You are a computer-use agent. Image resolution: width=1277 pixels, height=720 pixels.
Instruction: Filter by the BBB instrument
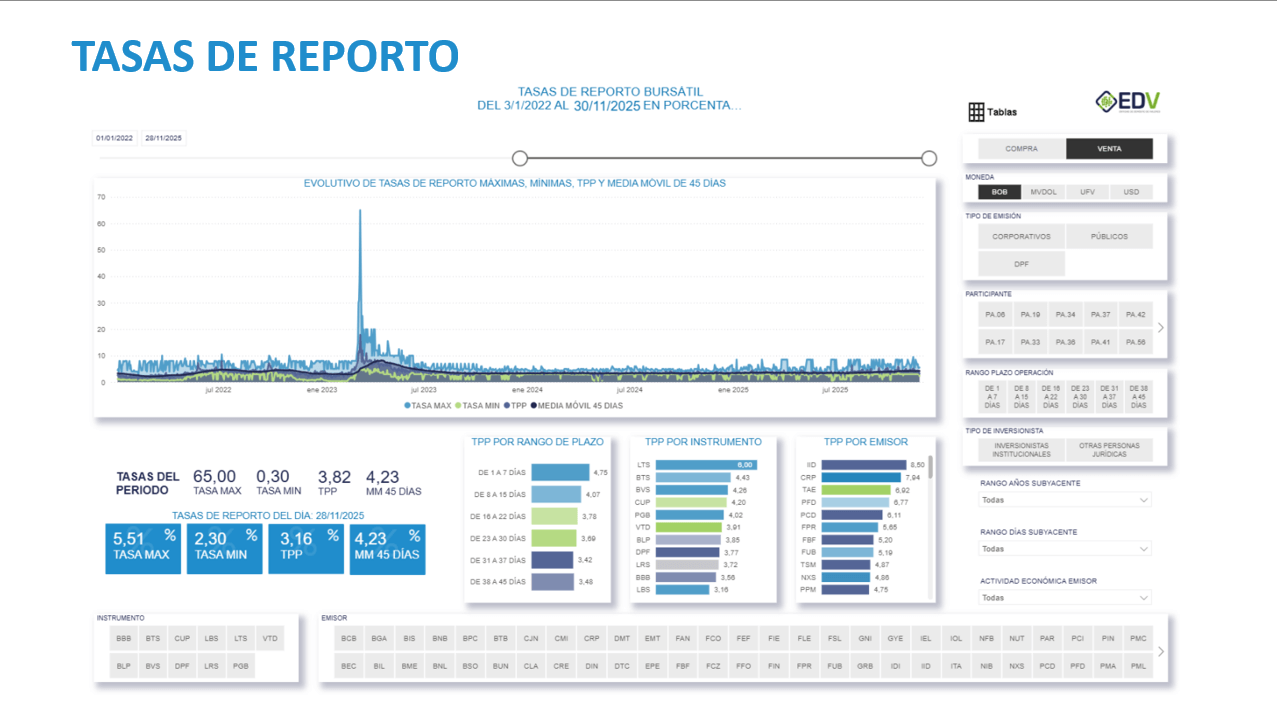click(x=122, y=638)
